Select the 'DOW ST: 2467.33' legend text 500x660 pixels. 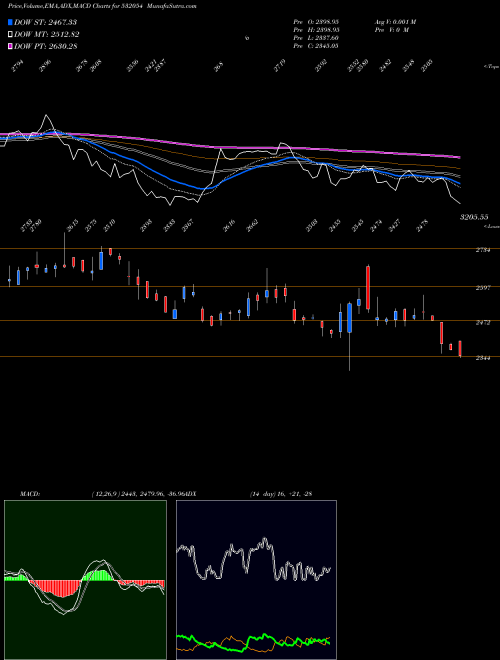pos(45,22)
